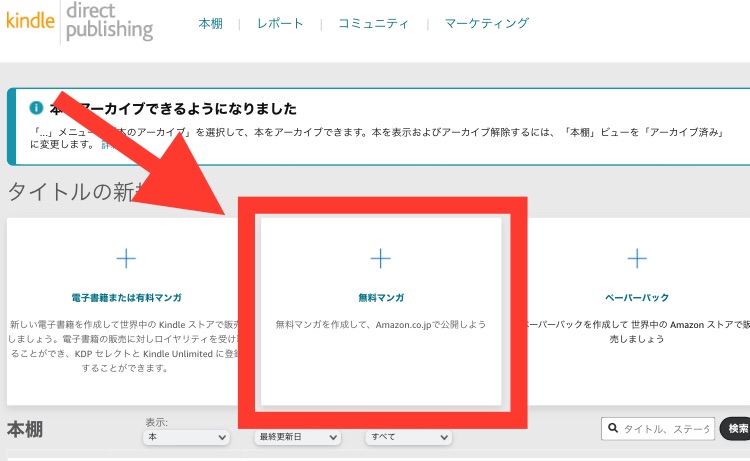Open the すべて filter dropdown

(x=408, y=437)
